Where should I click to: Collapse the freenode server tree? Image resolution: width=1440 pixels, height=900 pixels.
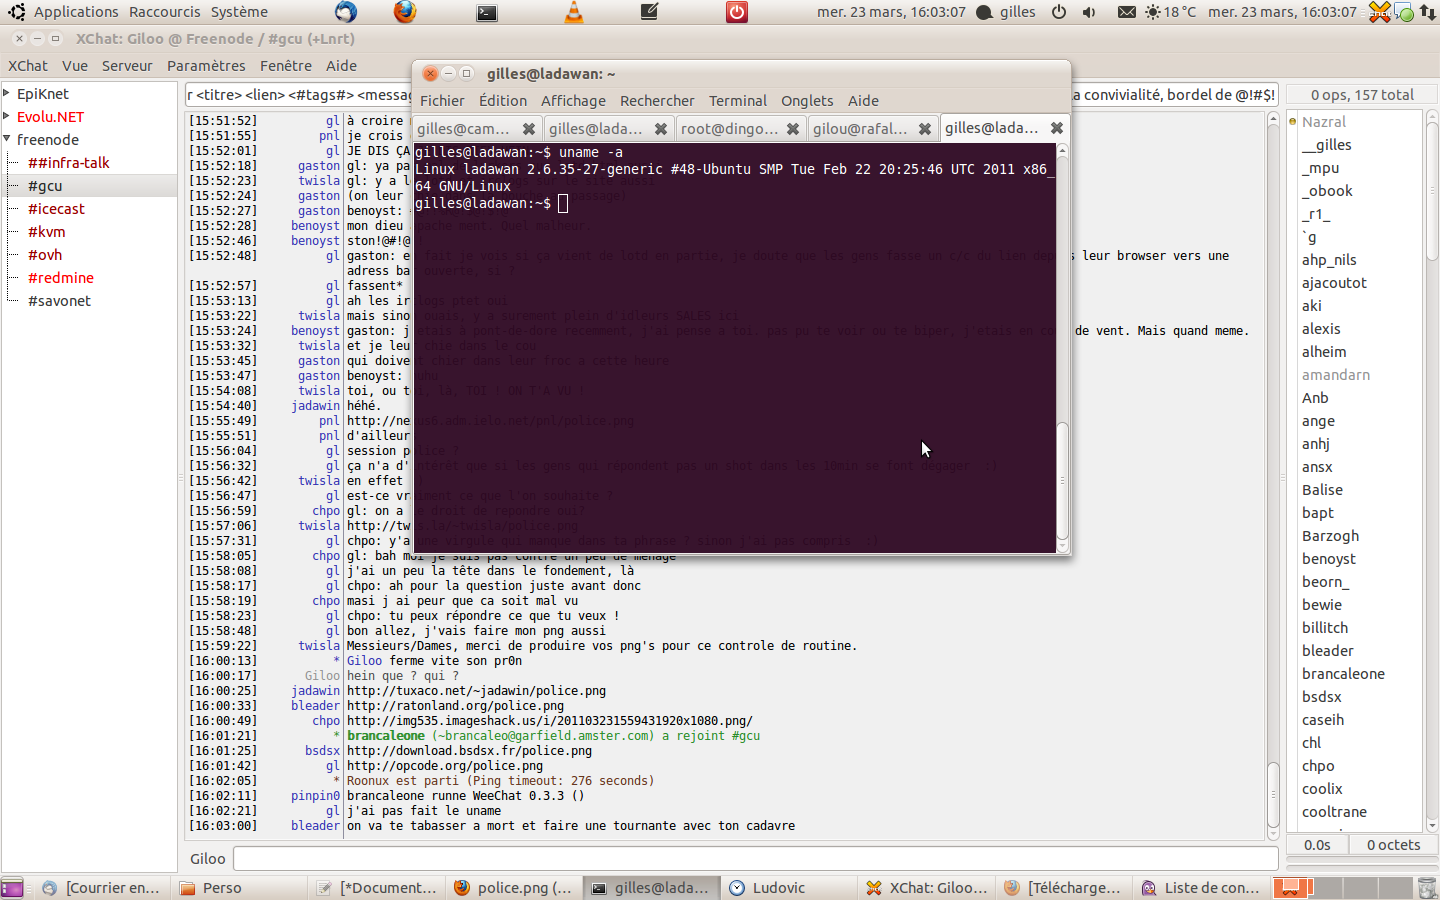(x=7, y=139)
